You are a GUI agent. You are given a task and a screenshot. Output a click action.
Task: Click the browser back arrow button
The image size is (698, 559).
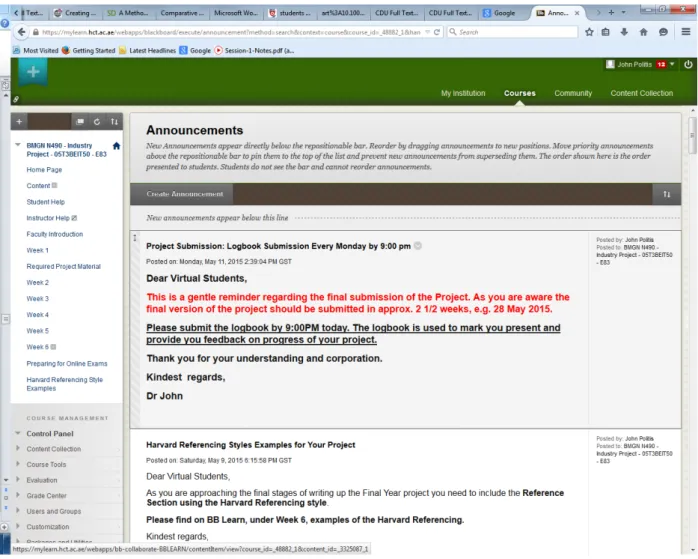pyautogui.click(x=21, y=32)
